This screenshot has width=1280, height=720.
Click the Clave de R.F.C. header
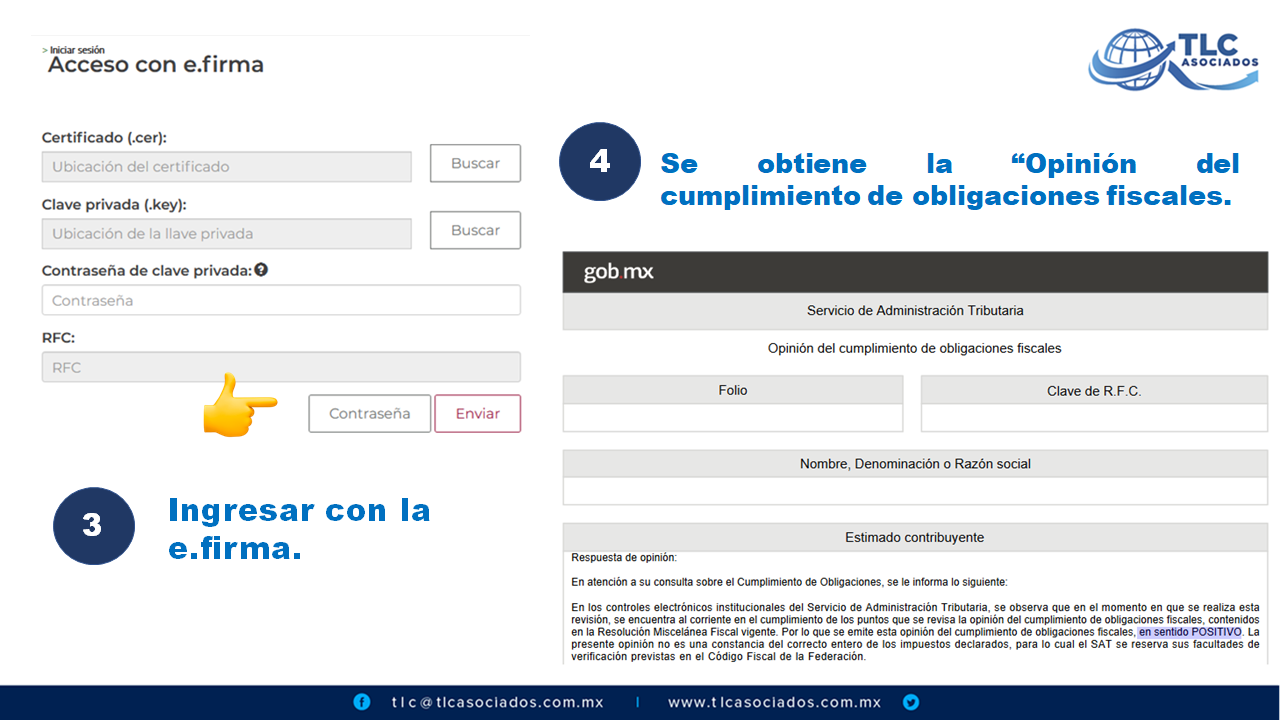point(1094,391)
